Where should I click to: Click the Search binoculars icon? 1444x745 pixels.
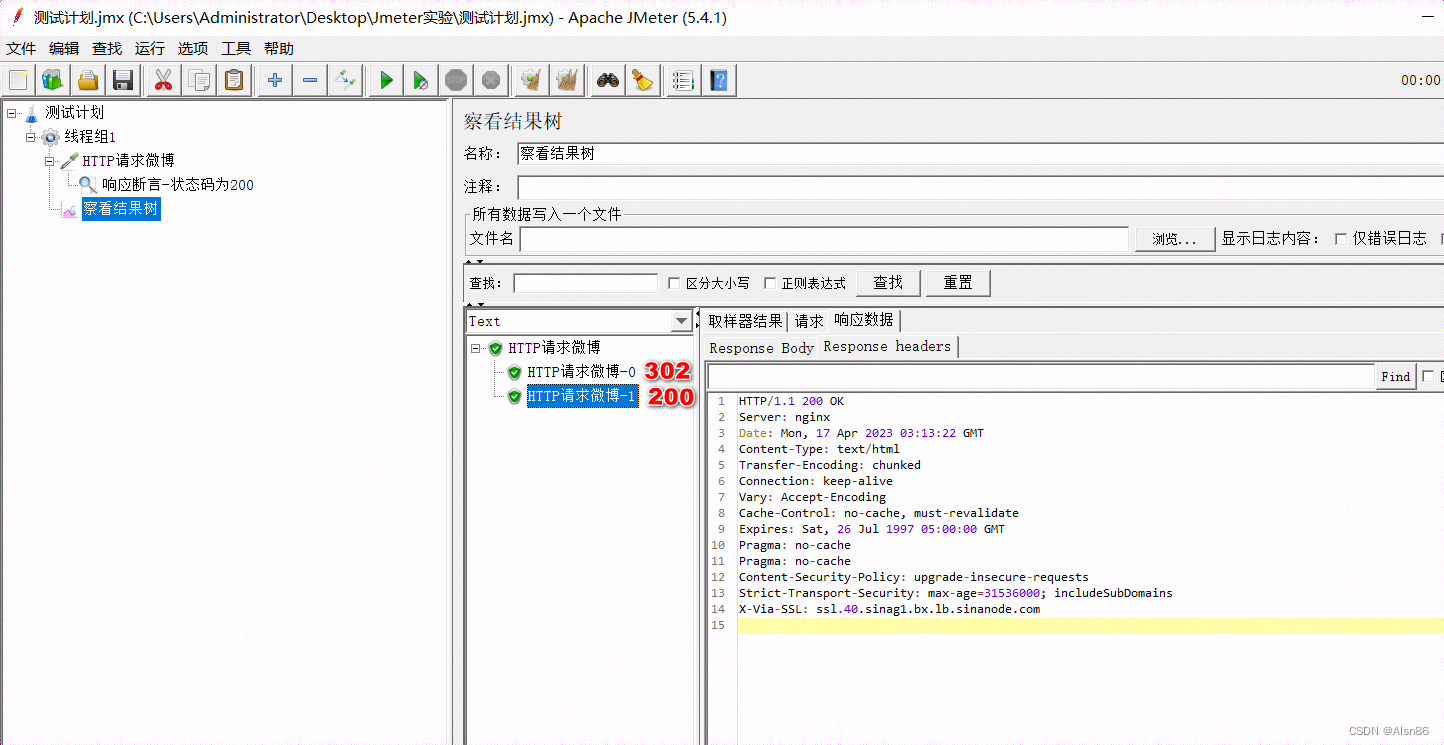click(x=607, y=81)
